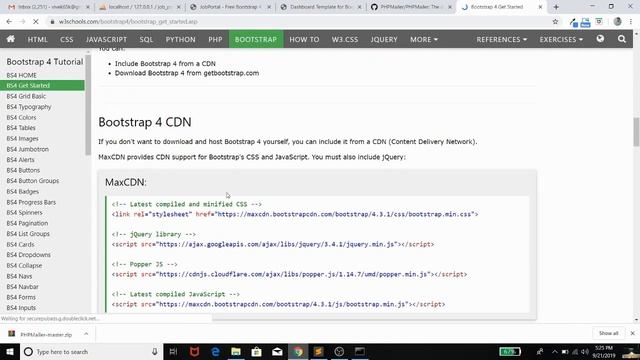640x360 pixels.
Task: Open BS4 Buttons link
Action: tap(23, 170)
